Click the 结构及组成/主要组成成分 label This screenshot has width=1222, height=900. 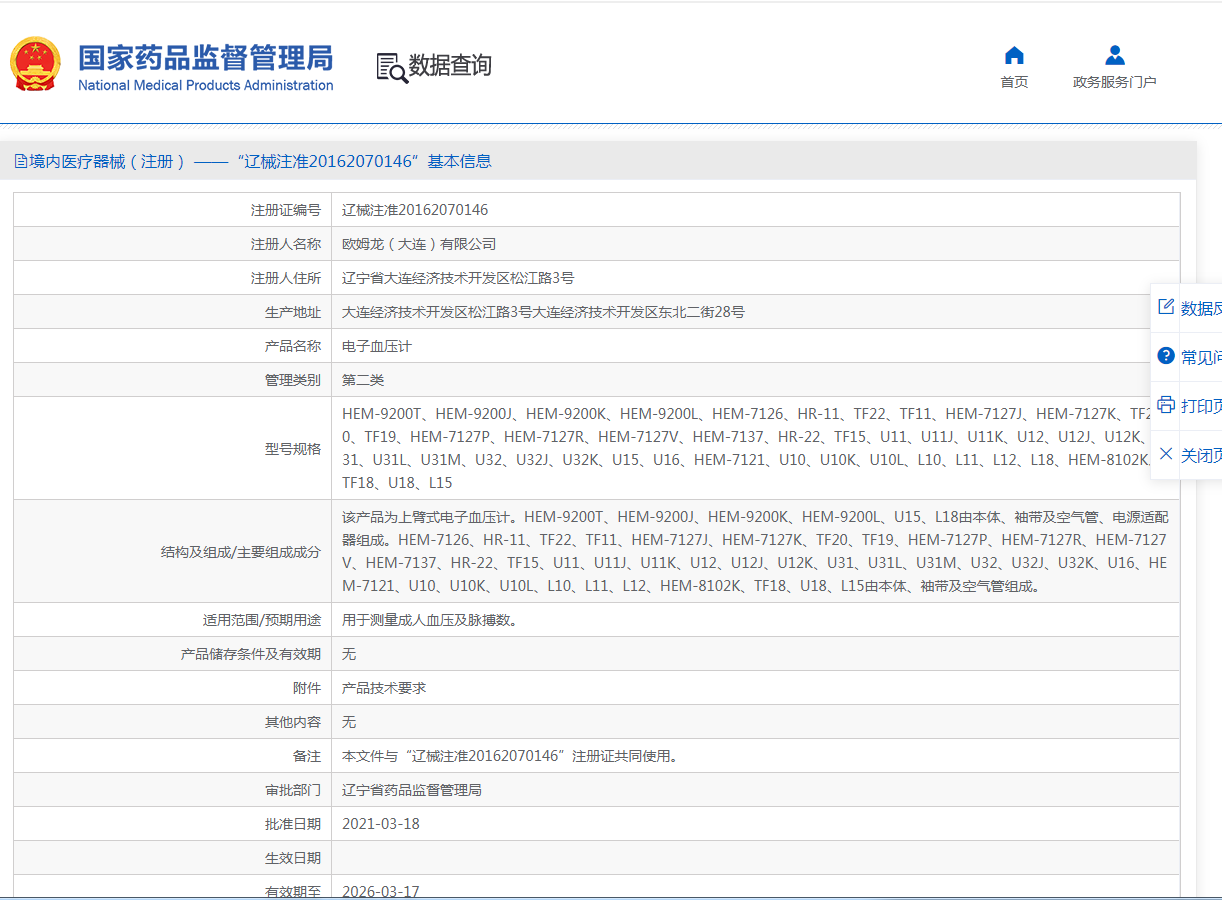pyautogui.click(x=241, y=552)
